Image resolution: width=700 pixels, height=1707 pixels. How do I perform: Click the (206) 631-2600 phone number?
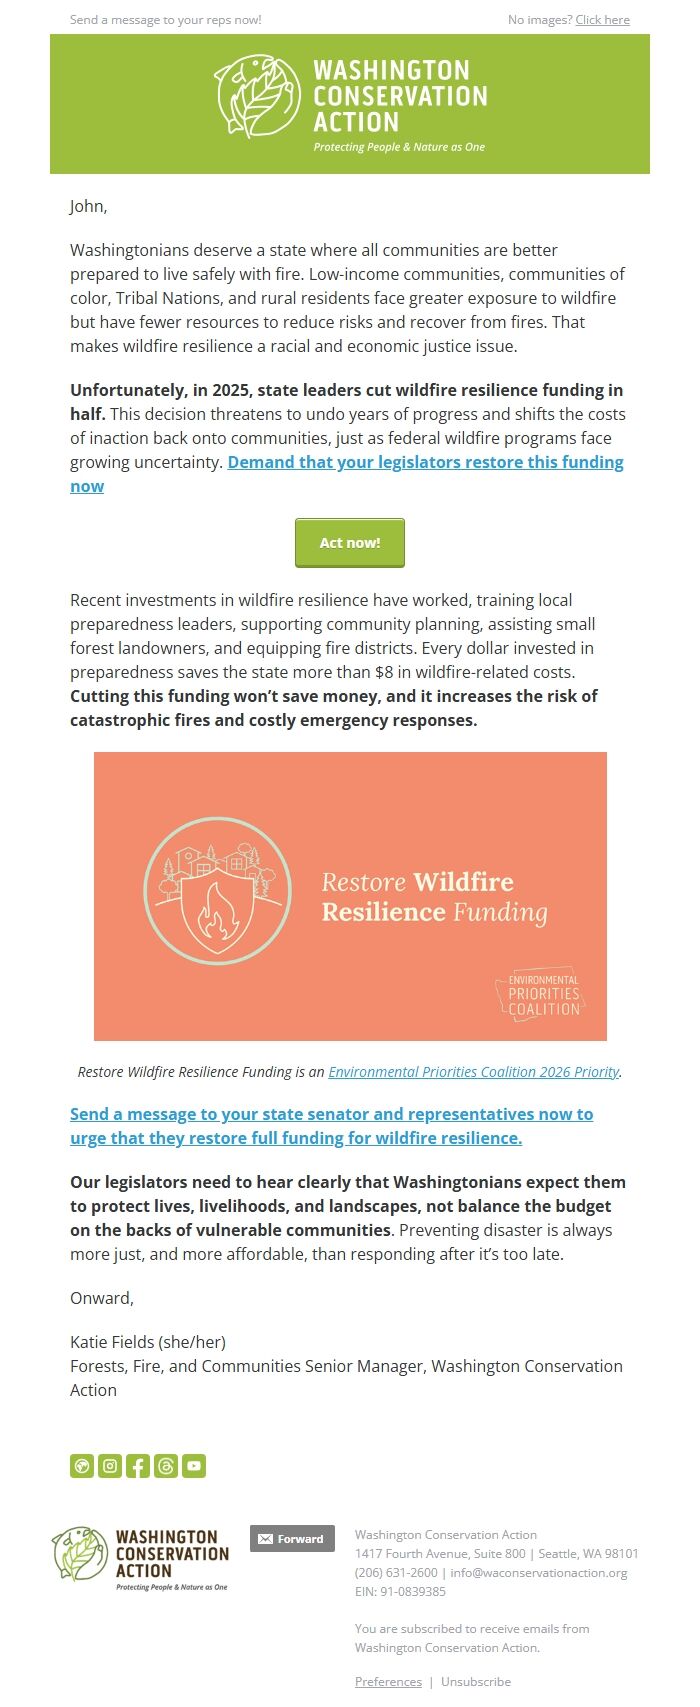(x=396, y=1572)
